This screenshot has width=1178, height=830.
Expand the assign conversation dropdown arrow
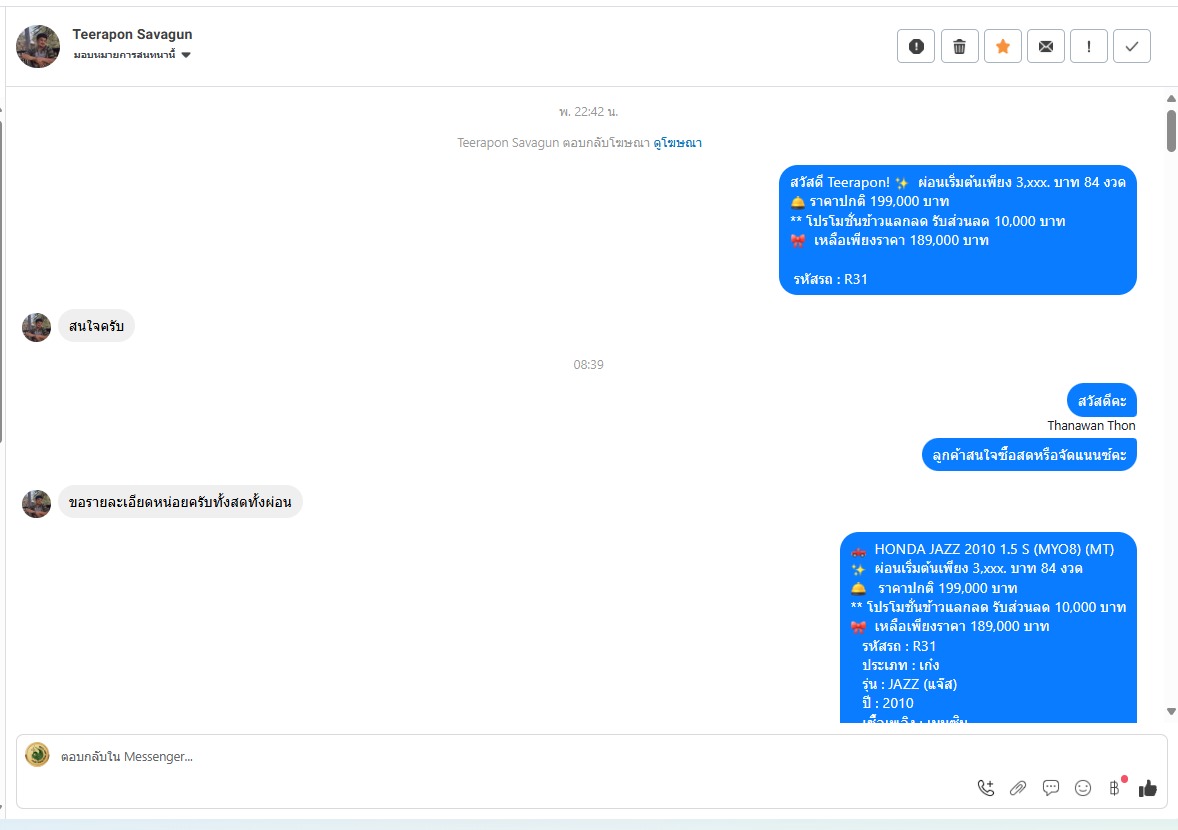pos(186,55)
